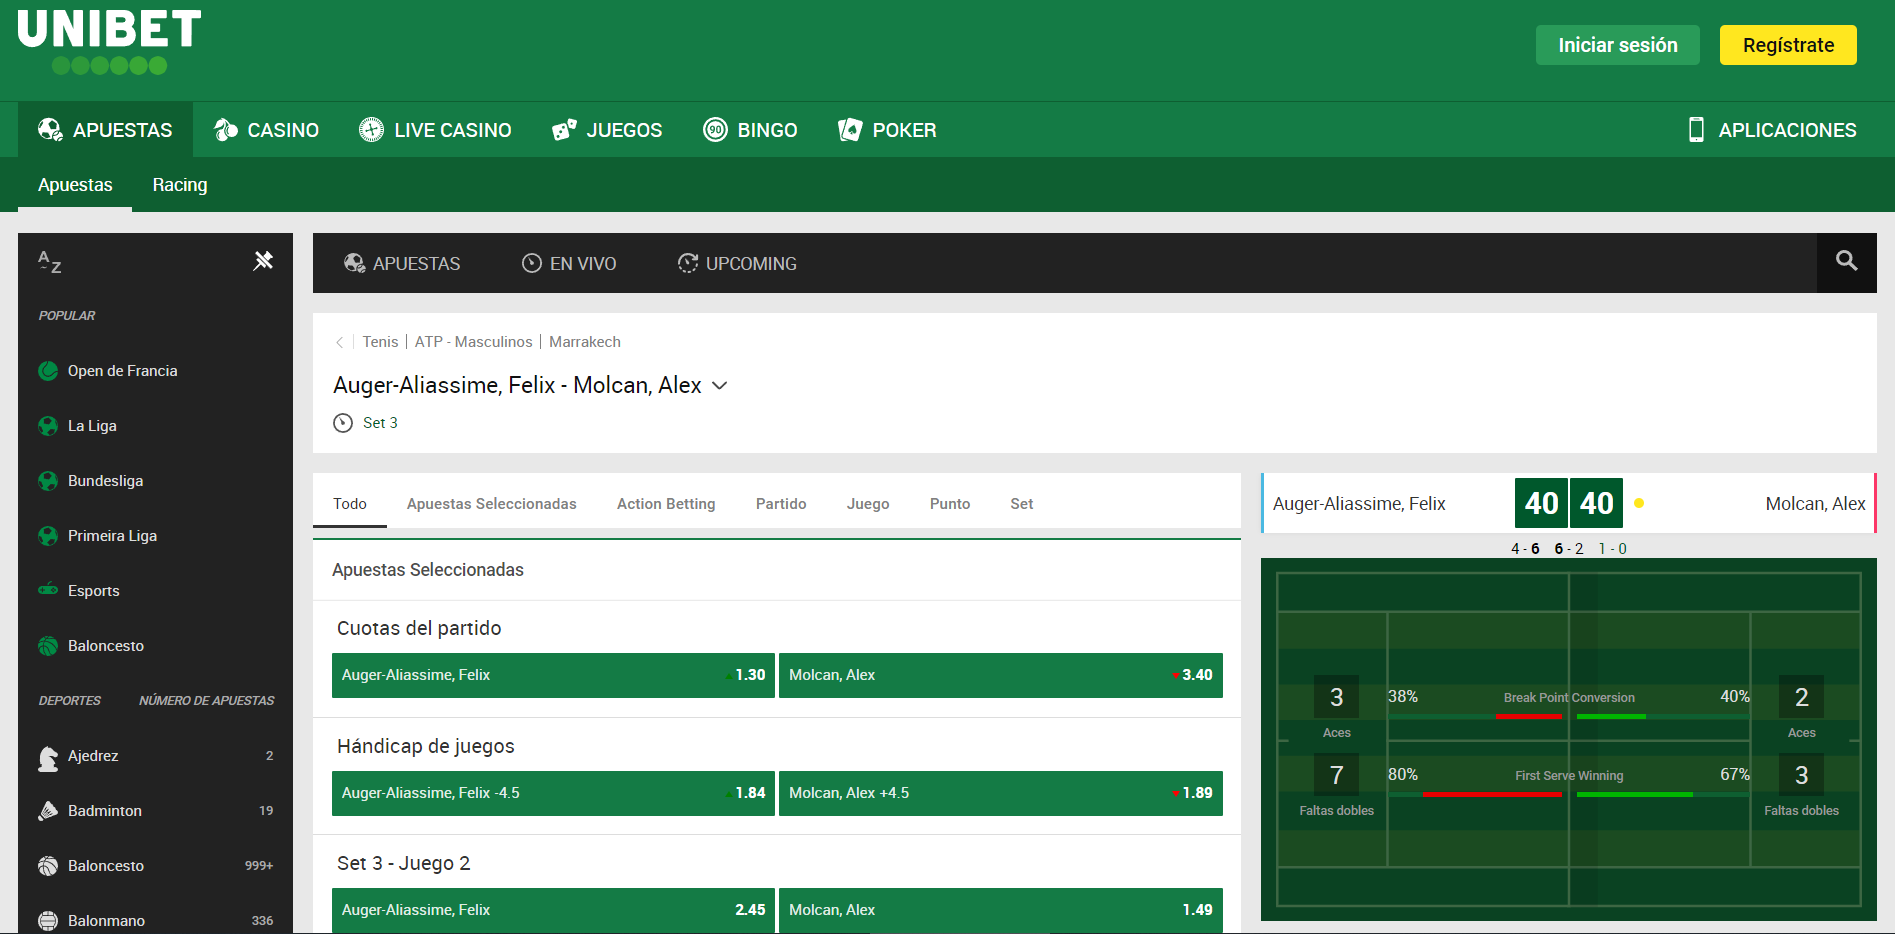Click the yellow Regístrate button
1895x934 pixels.
point(1788,45)
